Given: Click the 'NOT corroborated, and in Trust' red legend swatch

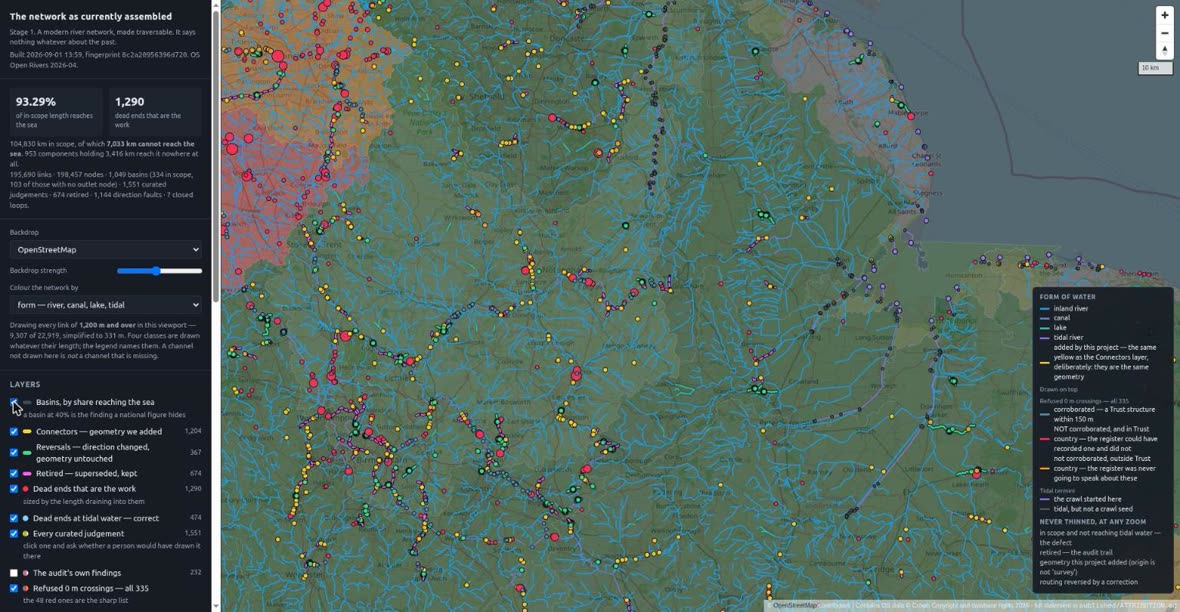Looking at the screenshot, I should pos(1045,439).
